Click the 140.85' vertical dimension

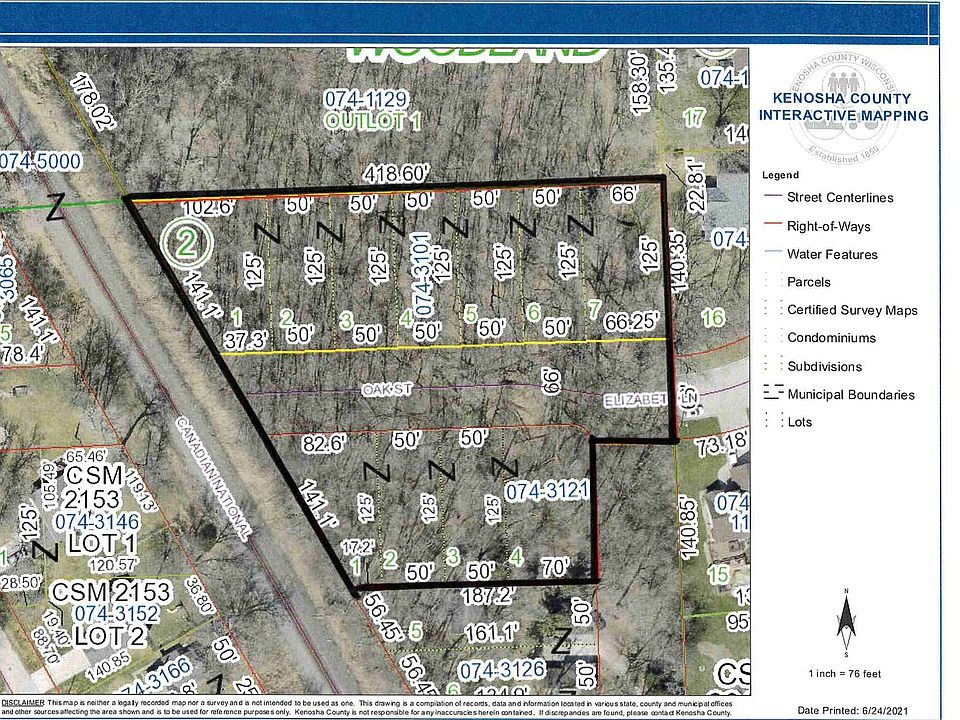click(689, 529)
